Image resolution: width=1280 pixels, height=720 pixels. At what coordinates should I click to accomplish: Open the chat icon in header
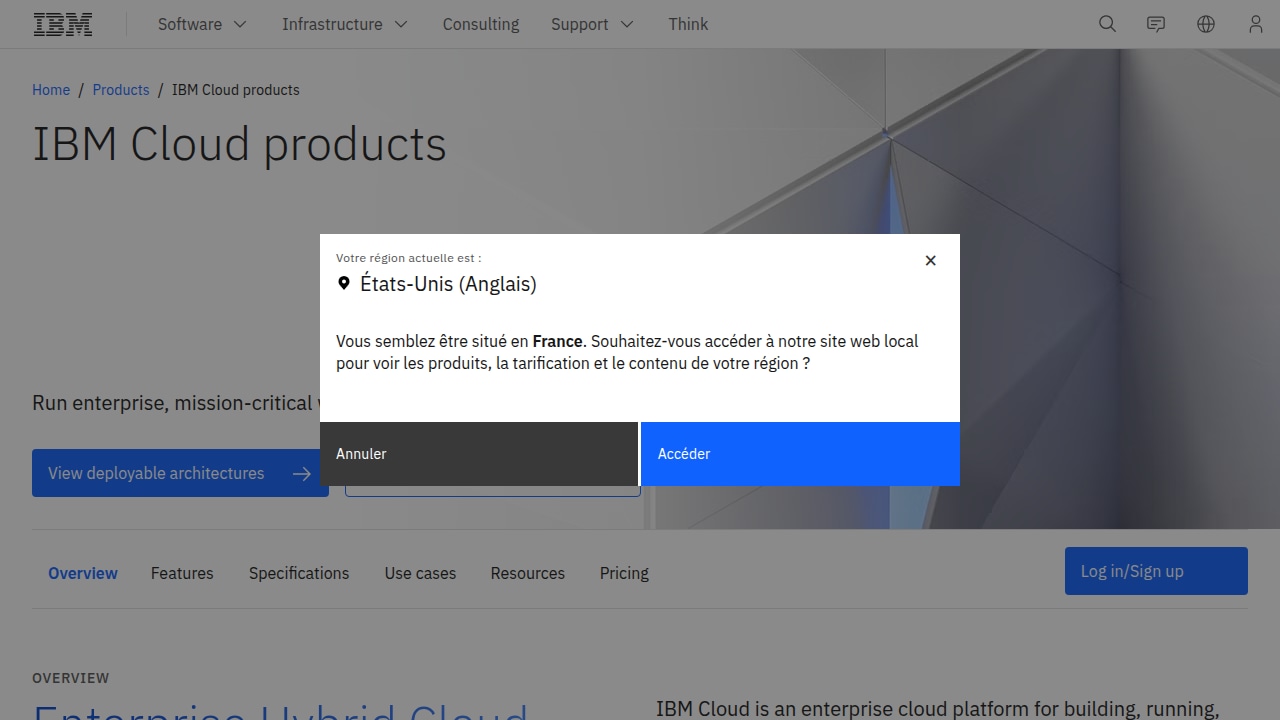[x=1156, y=24]
